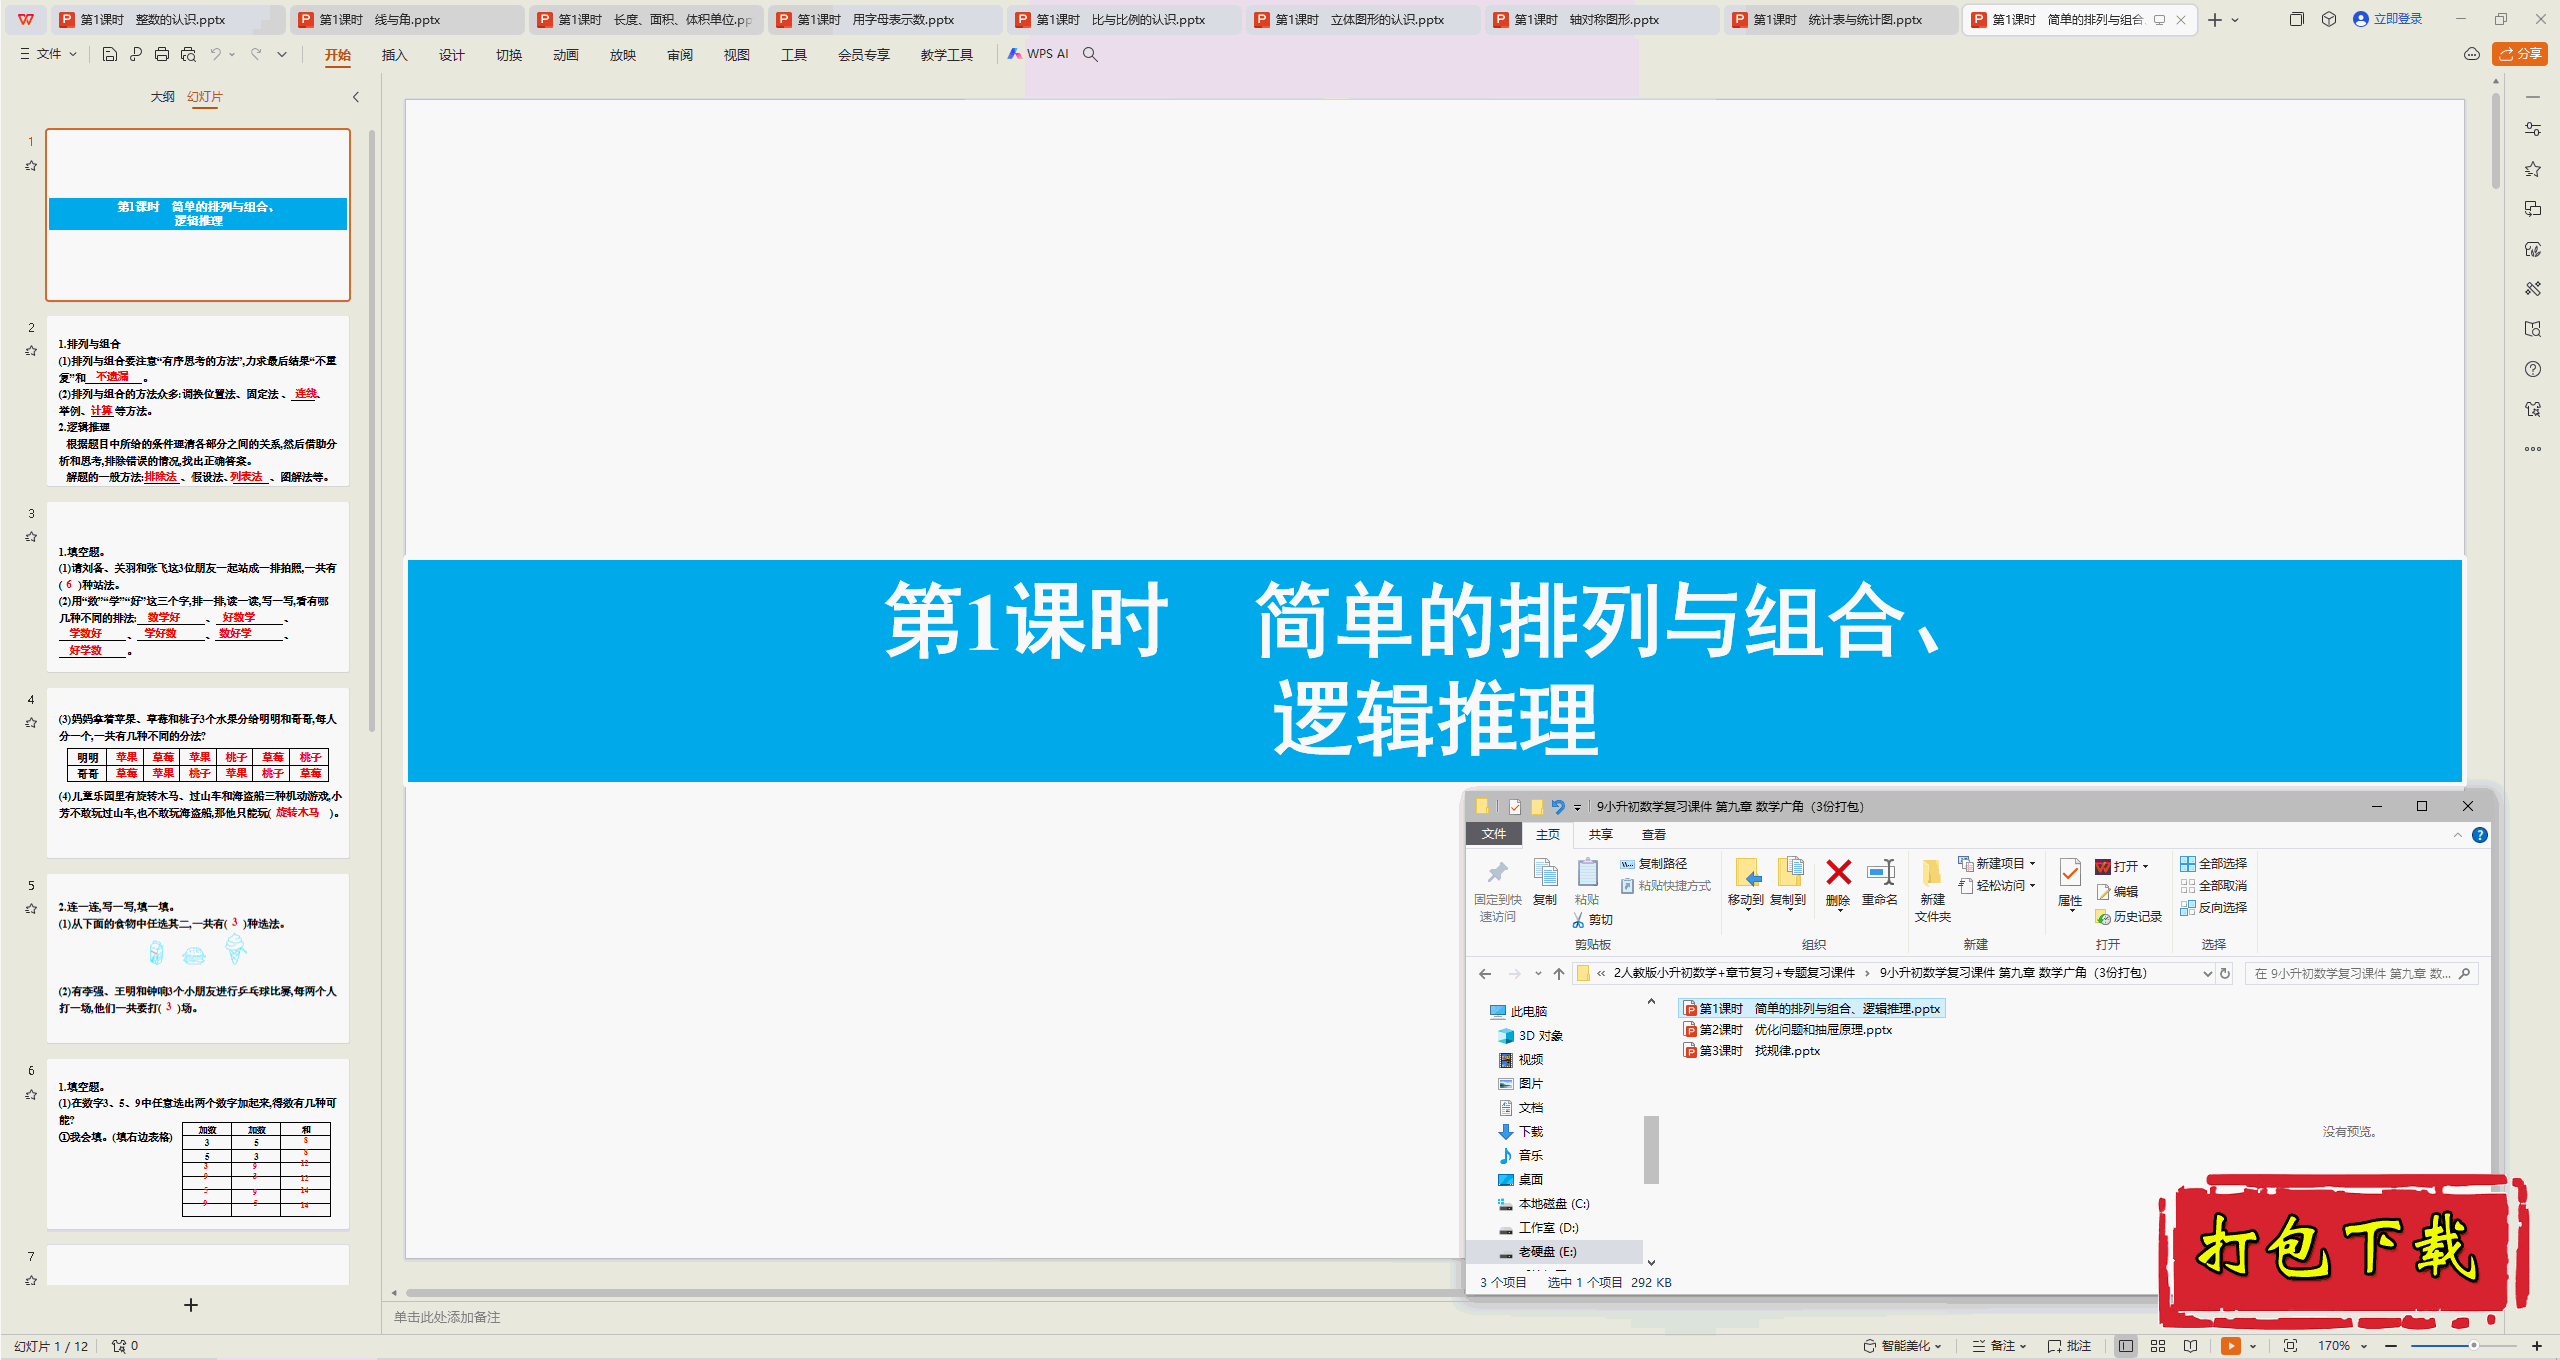Click New Folder in the File Explorer ribbon
This screenshot has width=2560, height=1360.
(x=1932, y=890)
